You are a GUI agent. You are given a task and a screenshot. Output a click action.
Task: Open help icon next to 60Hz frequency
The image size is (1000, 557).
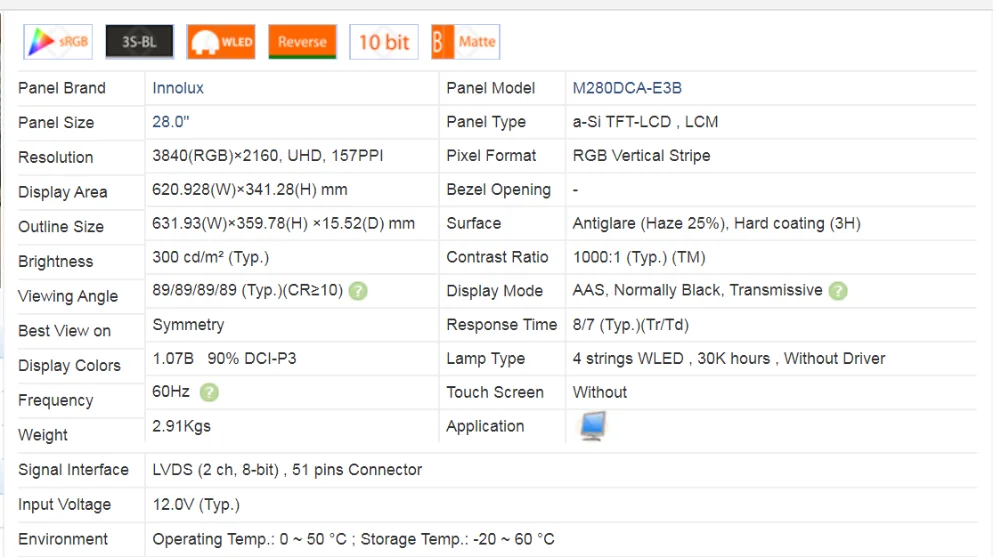coord(209,392)
